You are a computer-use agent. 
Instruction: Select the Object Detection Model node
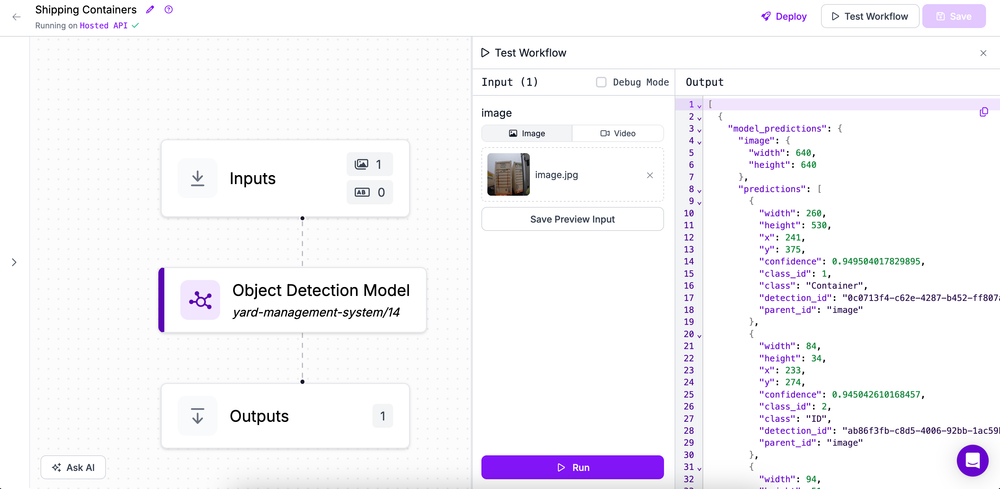click(x=292, y=300)
